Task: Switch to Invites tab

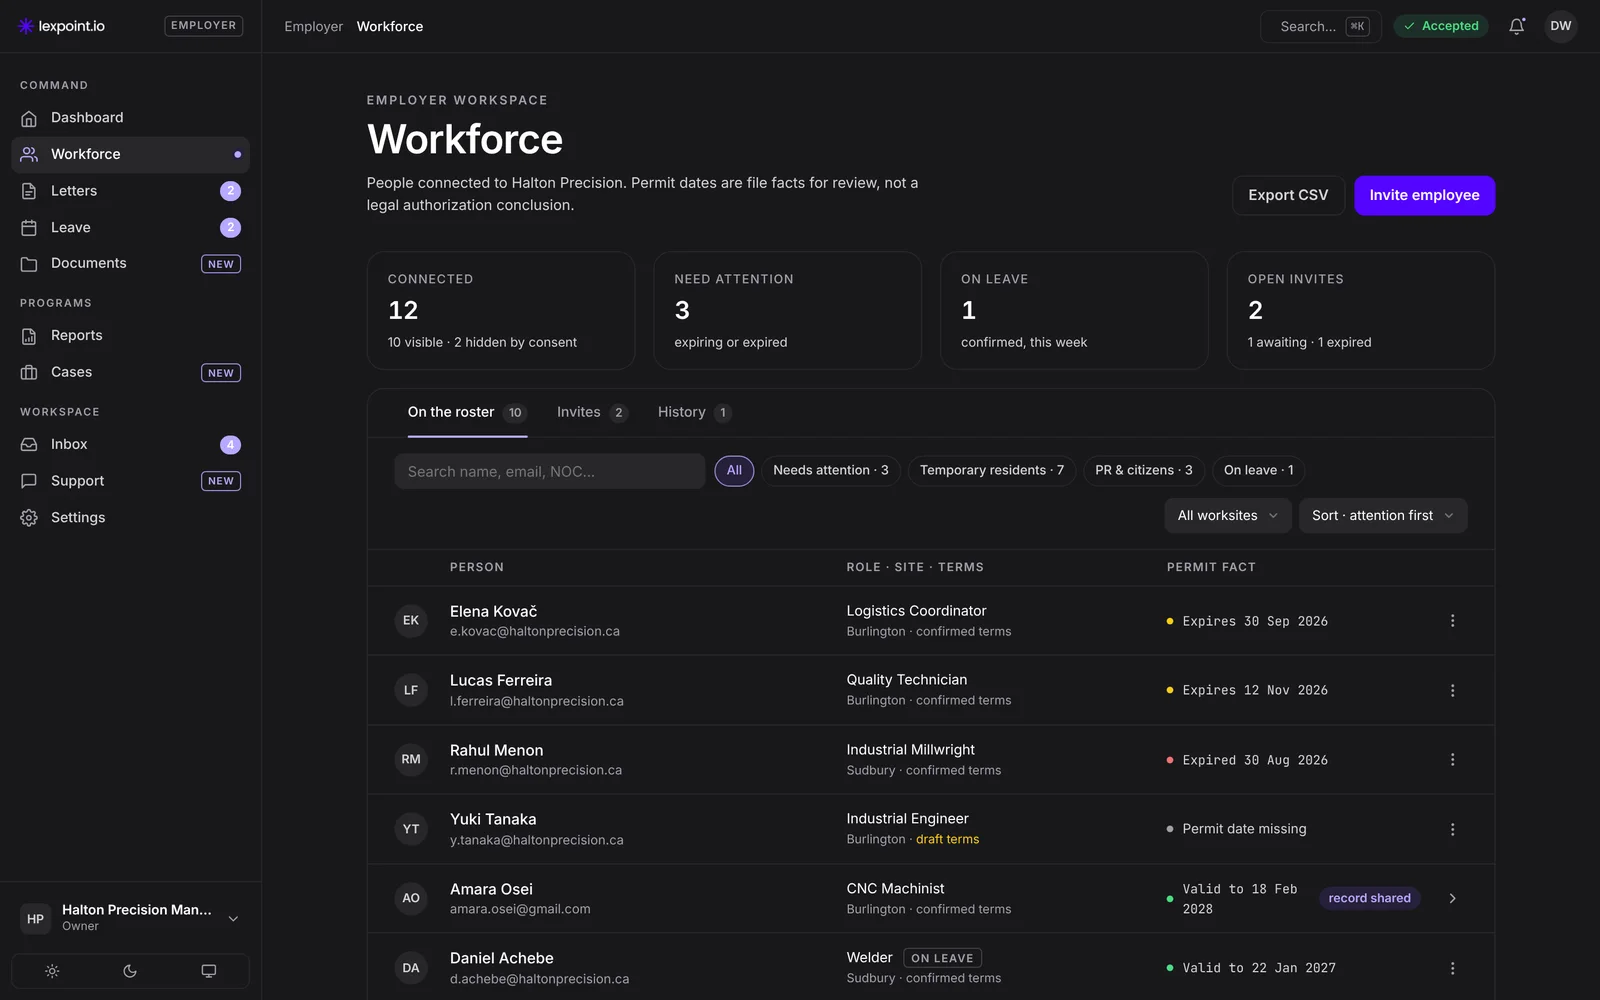Action: tap(592, 413)
